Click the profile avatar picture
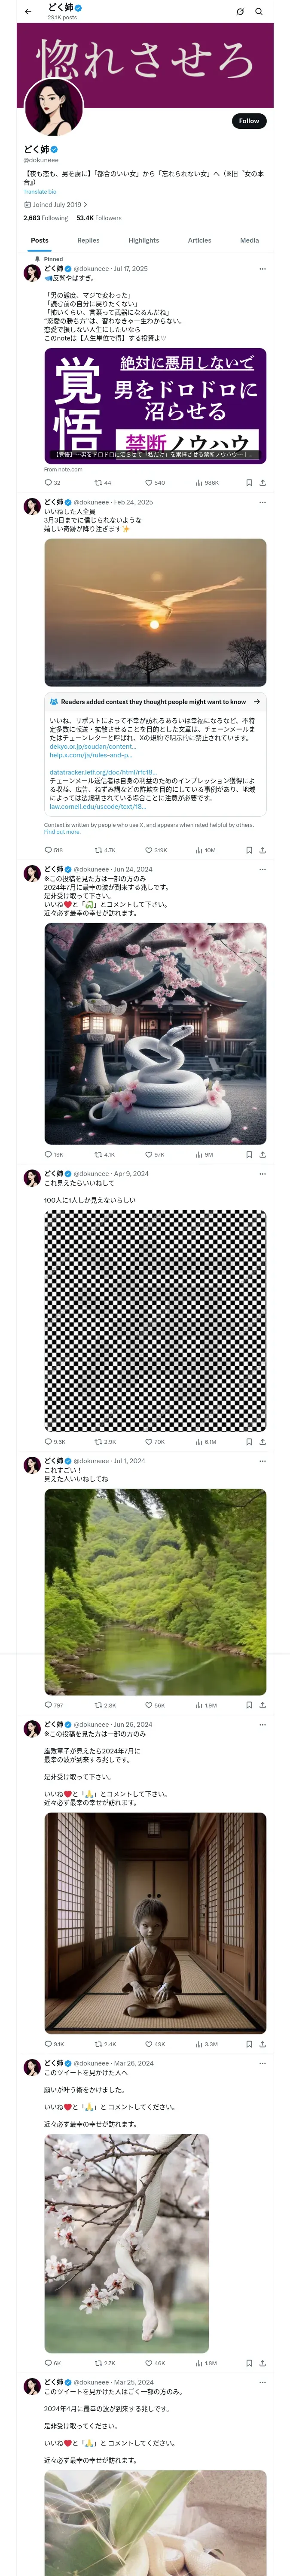Viewport: 290px width, 2576px height. tap(54, 107)
